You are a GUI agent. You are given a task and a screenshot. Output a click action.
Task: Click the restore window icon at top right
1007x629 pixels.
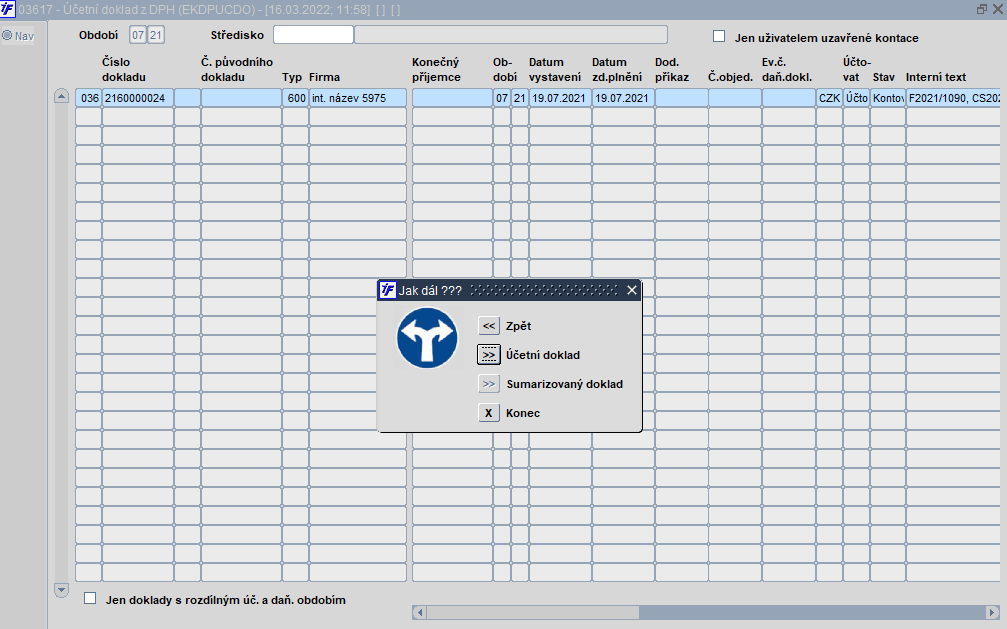[x=982, y=9]
